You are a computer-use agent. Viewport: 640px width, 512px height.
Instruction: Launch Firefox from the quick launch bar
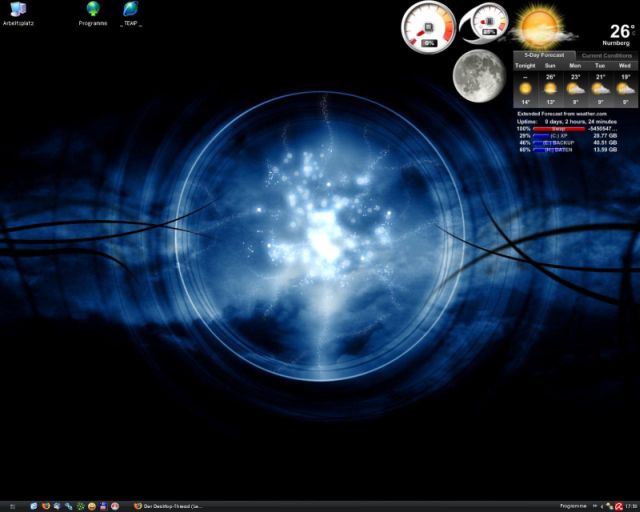coord(47,506)
